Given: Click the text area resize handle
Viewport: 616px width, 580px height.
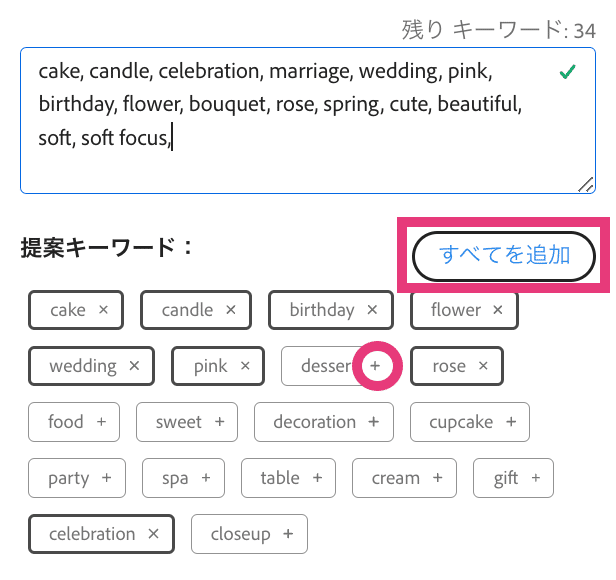Looking at the screenshot, I should [x=586, y=185].
